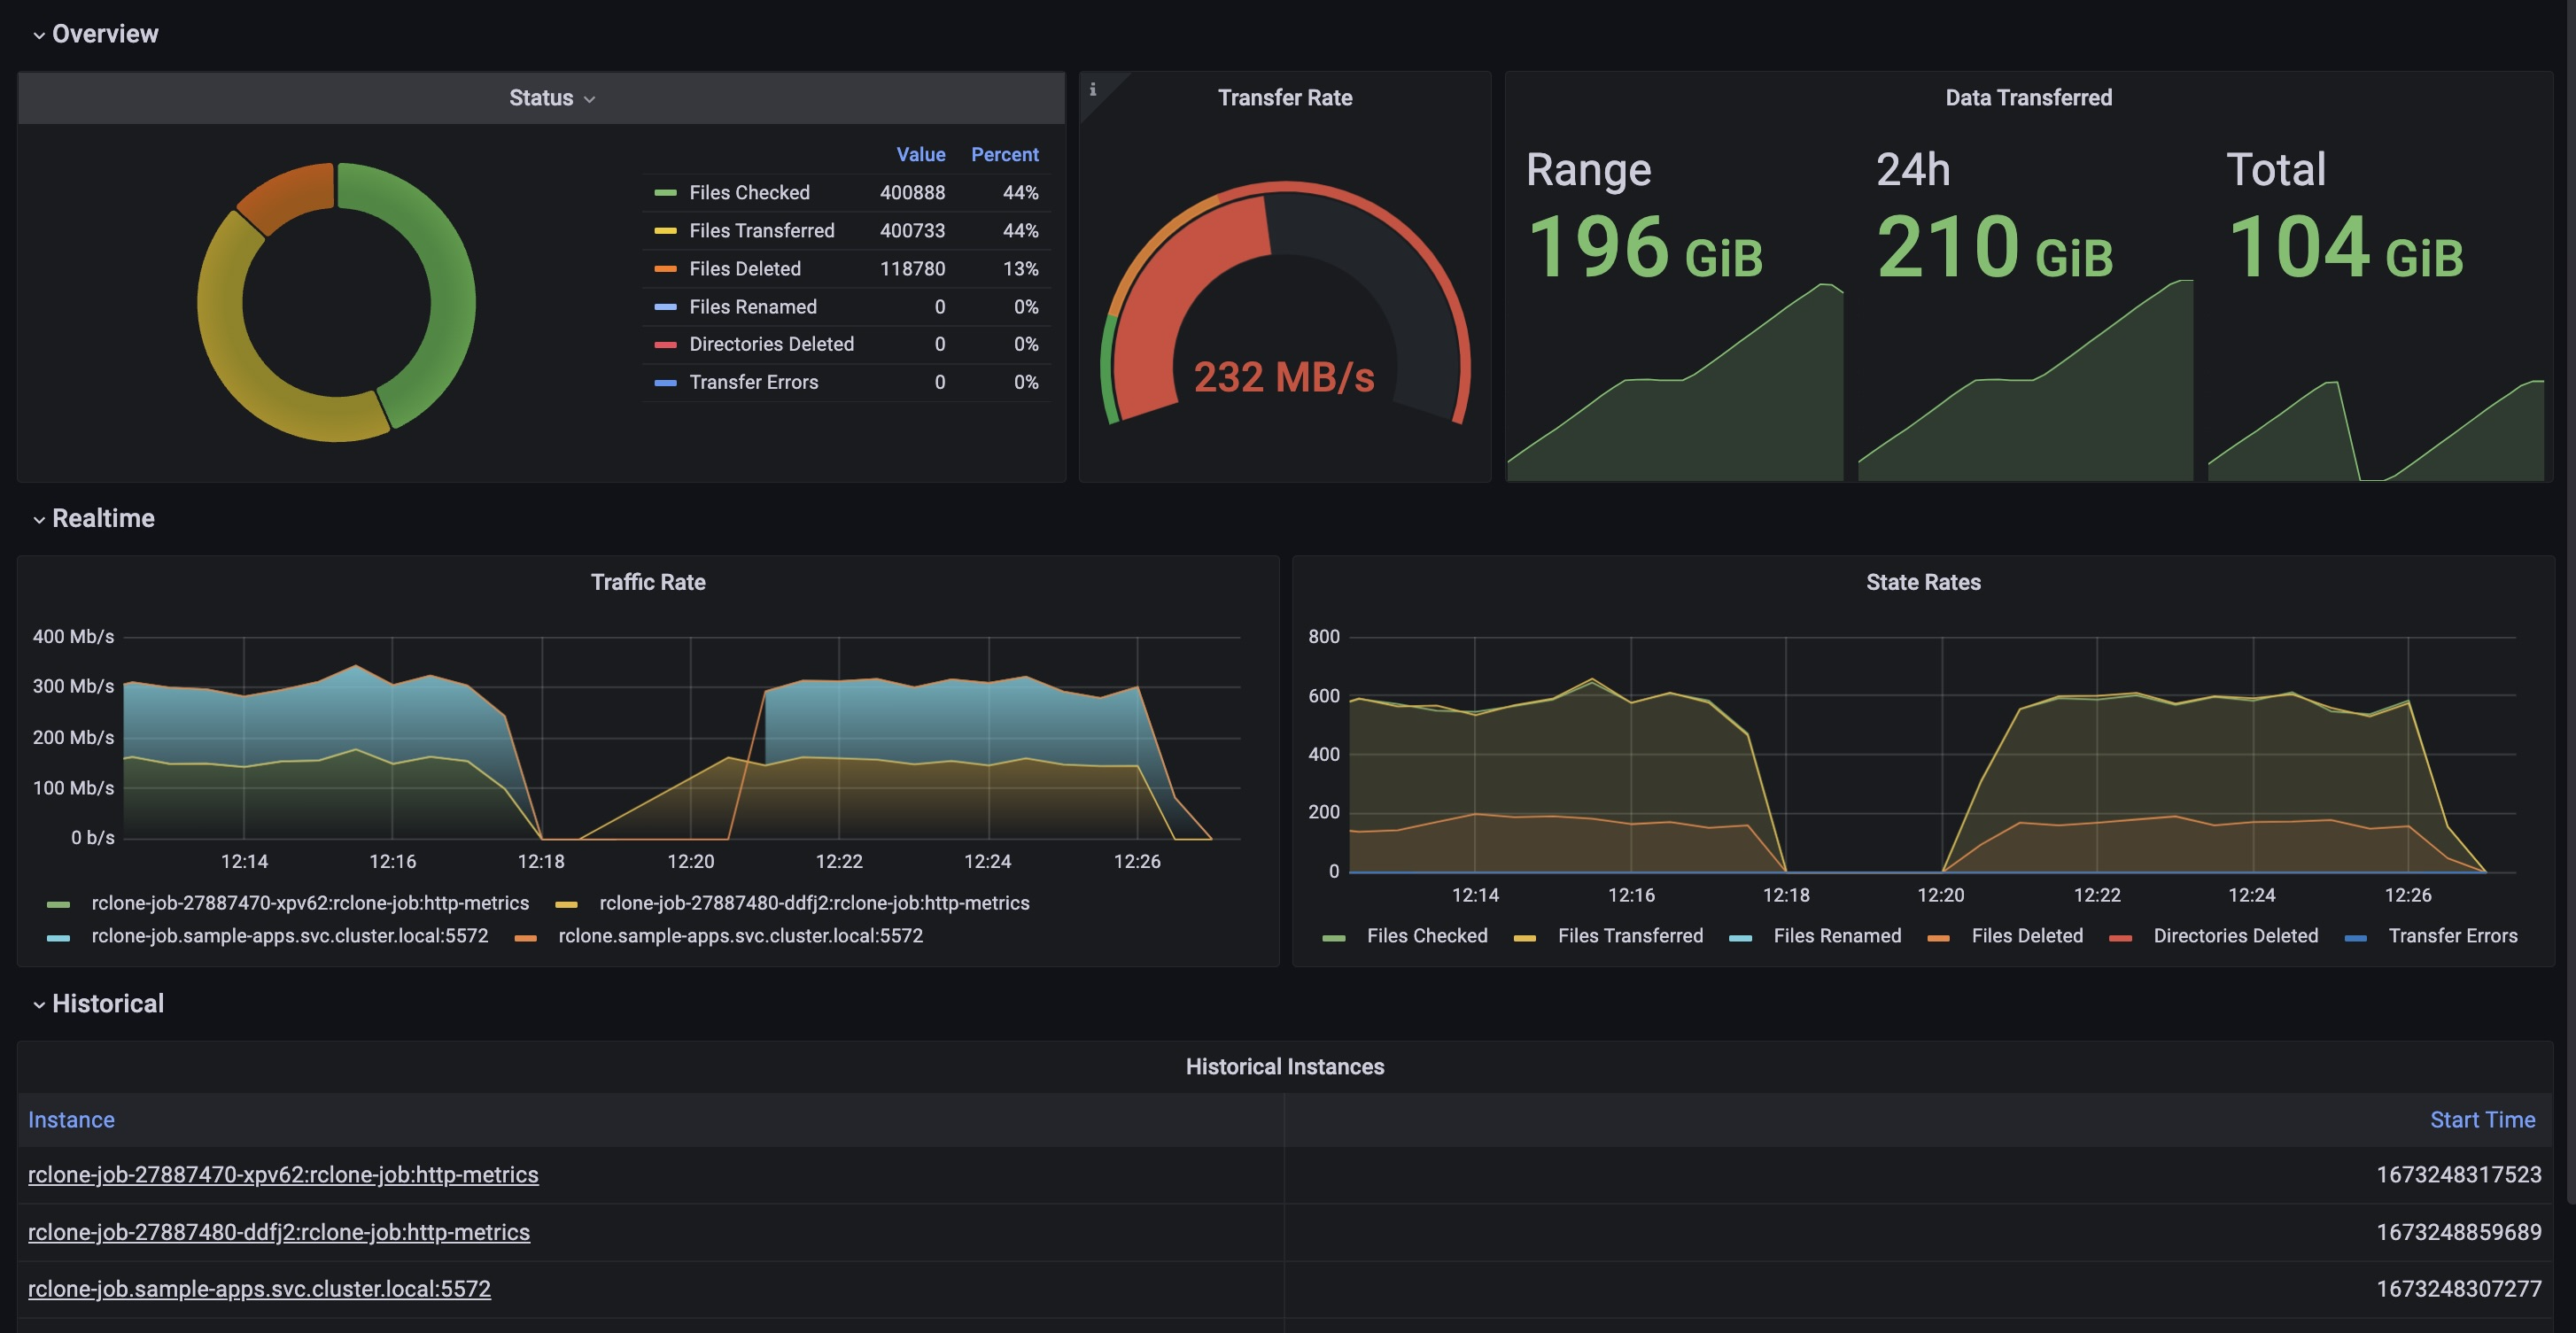
Task: Collapse the Historical row chevron
Action: coord(39,1005)
